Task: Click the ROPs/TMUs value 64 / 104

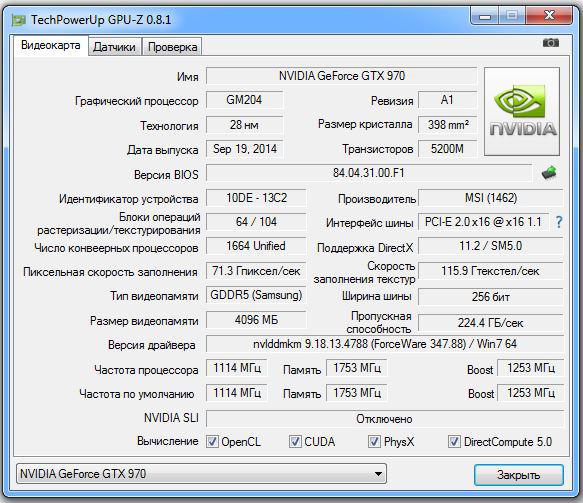Action: (x=256, y=222)
